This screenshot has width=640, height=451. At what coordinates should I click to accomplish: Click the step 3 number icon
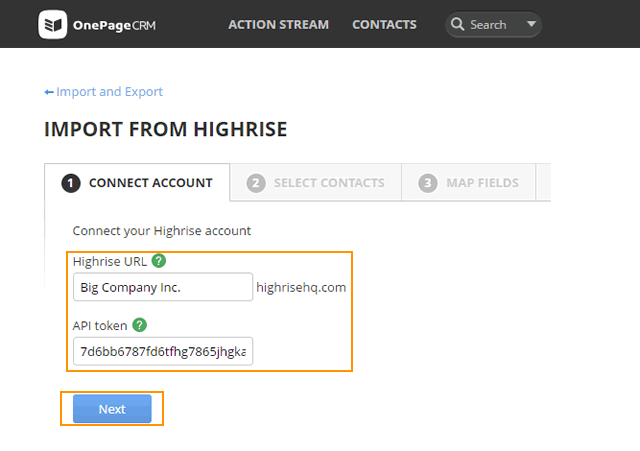(x=428, y=183)
